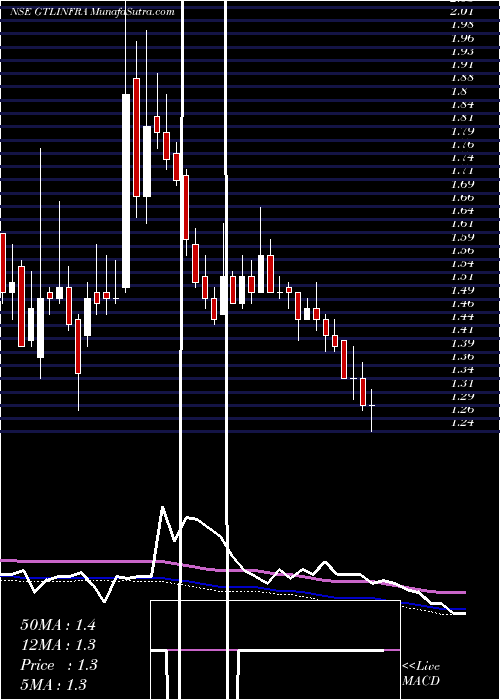The width and height of the screenshot is (500, 700).
Task: Click the 1.24 price axis label
Action: point(462,423)
